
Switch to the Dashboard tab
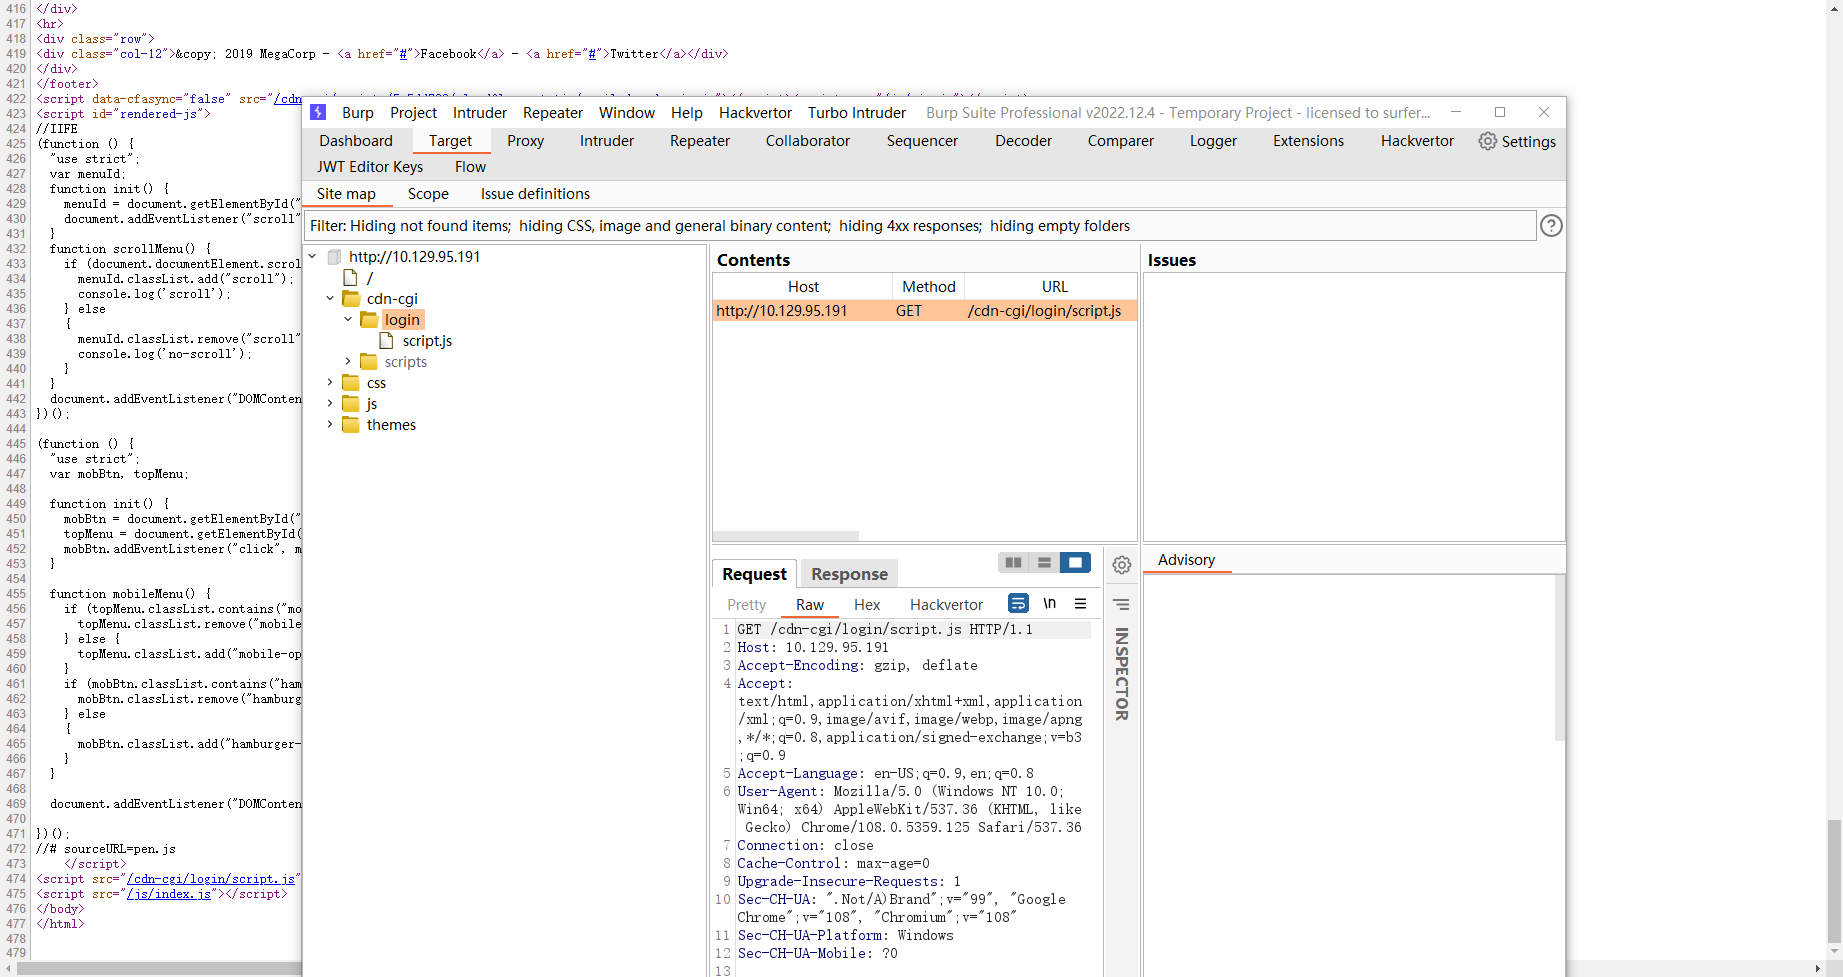point(356,141)
